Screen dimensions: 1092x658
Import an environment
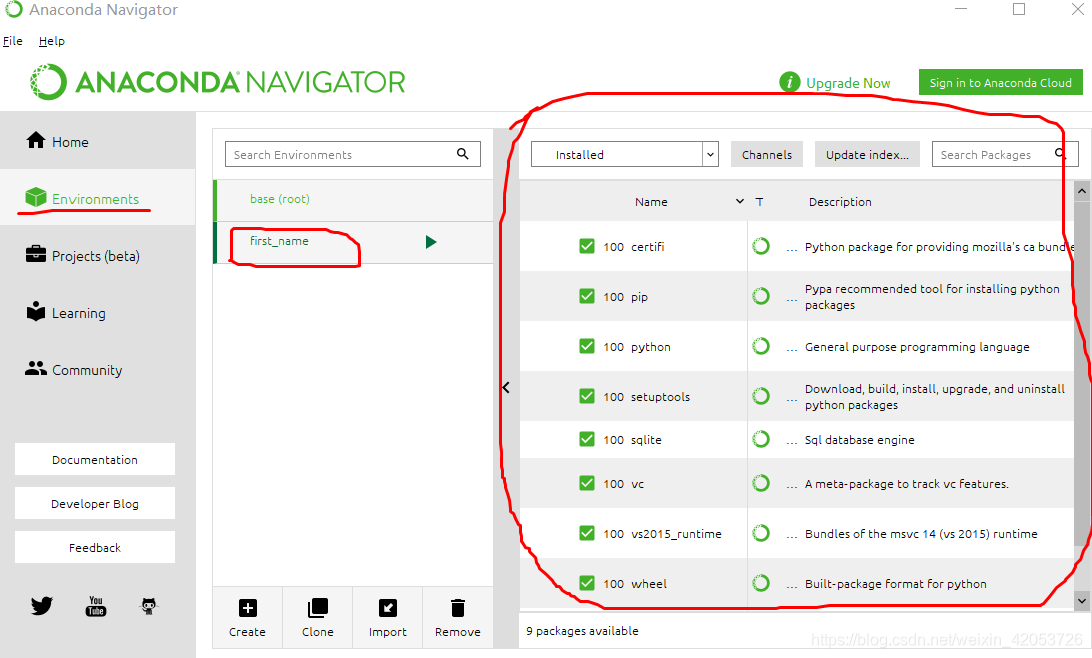click(388, 617)
